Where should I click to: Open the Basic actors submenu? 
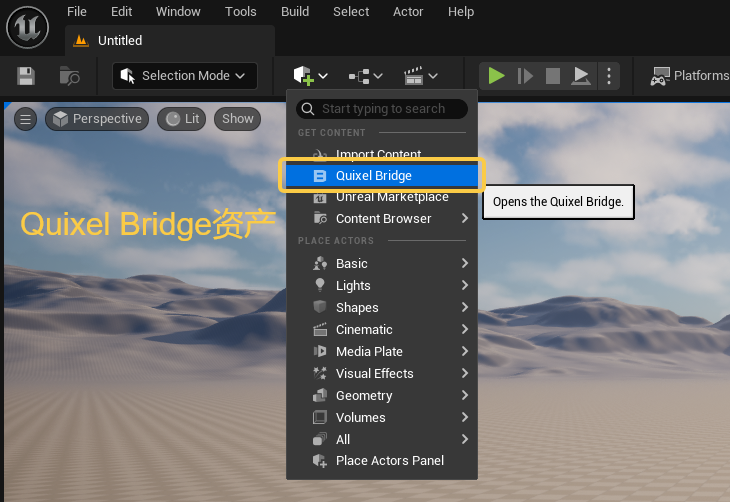tap(382, 264)
